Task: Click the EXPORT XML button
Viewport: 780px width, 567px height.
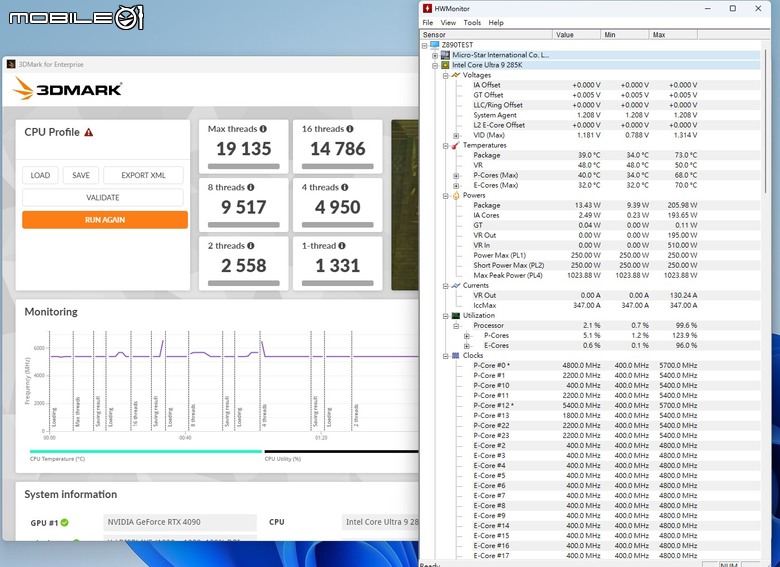Action: [143, 175]
